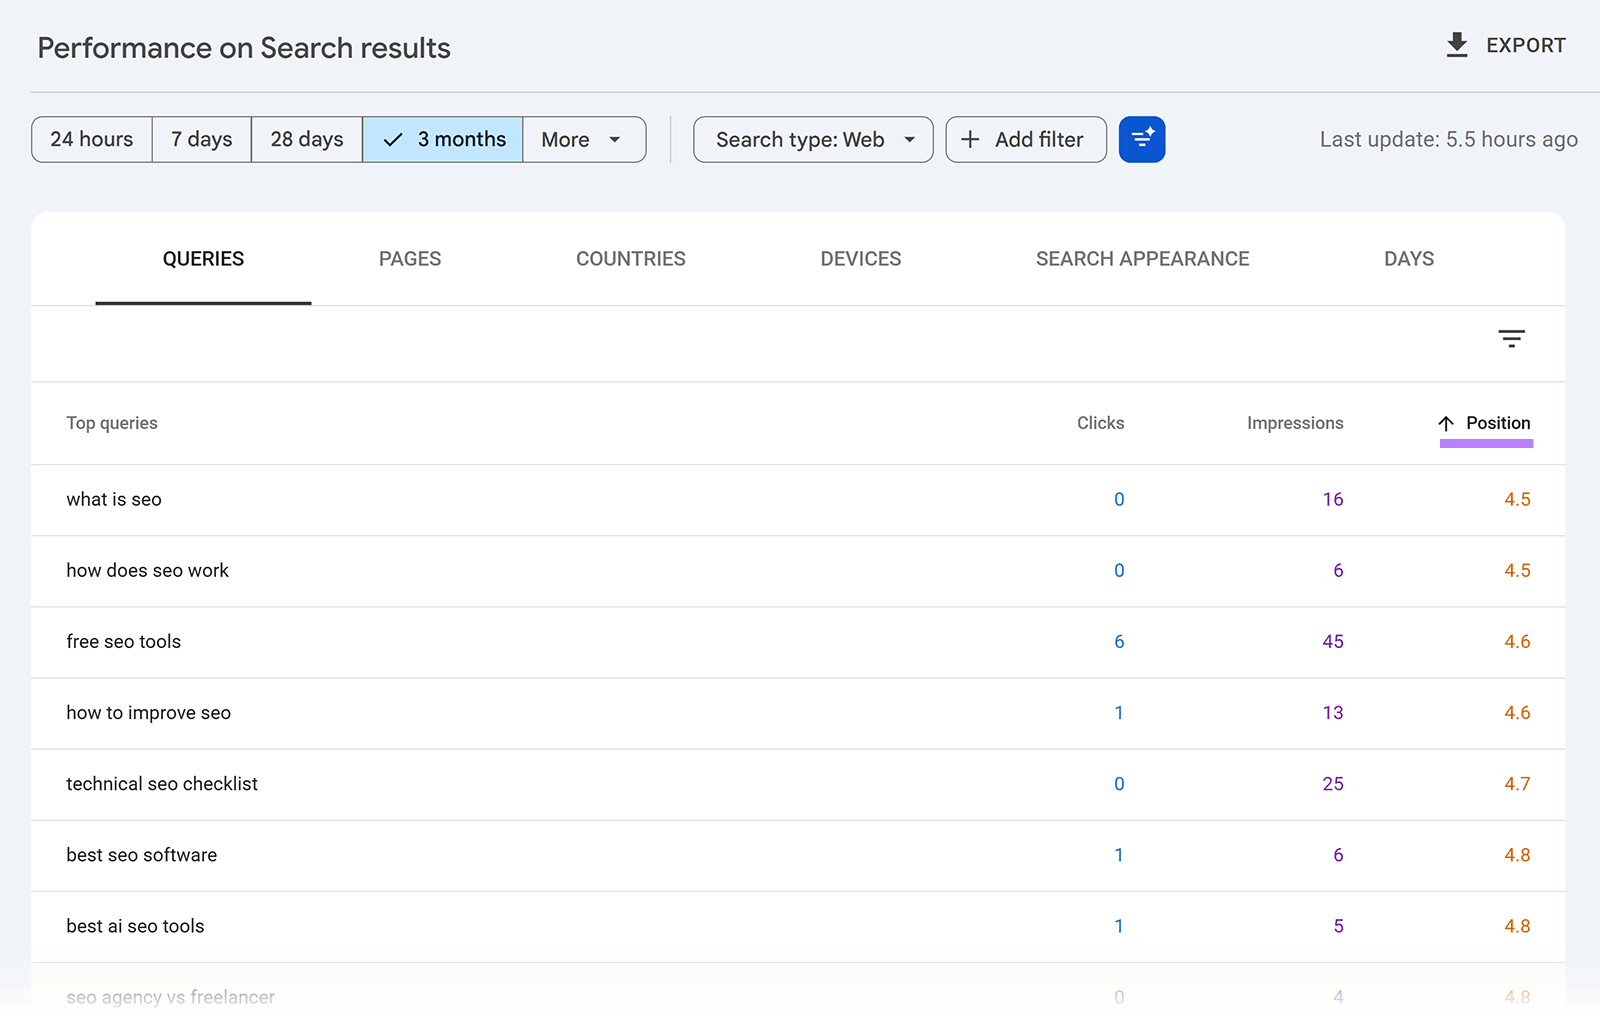Click the plus icon in Add filter

coord(970,139)
